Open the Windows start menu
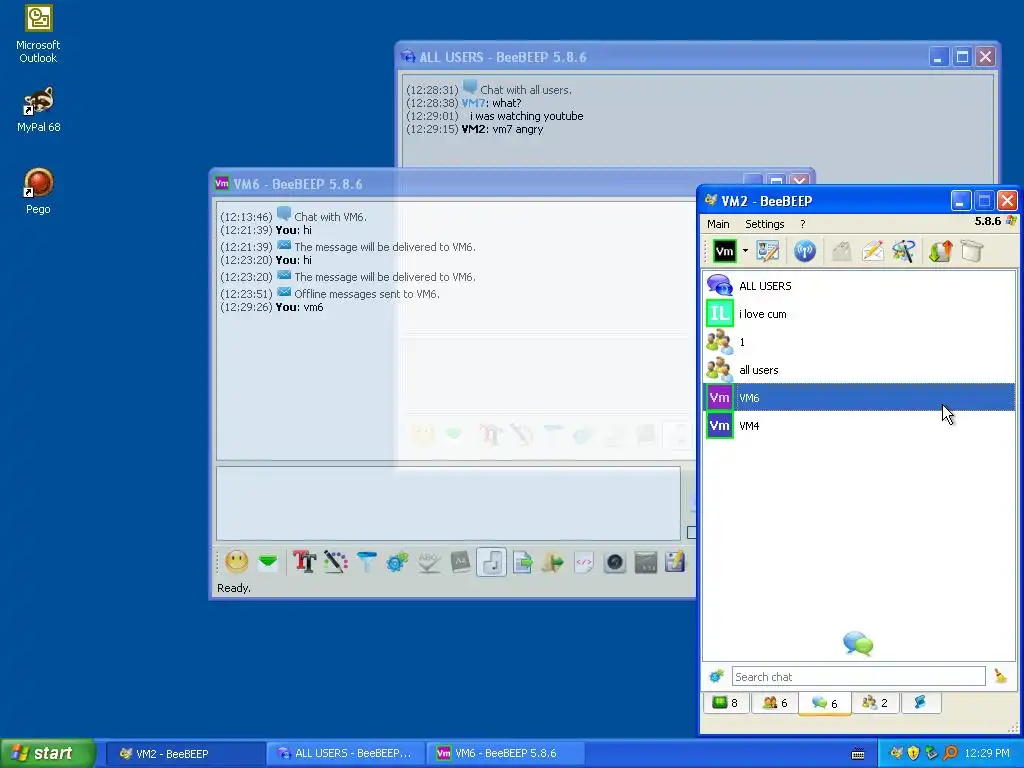This screenshot has width=1024, height=768. point(46,753)
